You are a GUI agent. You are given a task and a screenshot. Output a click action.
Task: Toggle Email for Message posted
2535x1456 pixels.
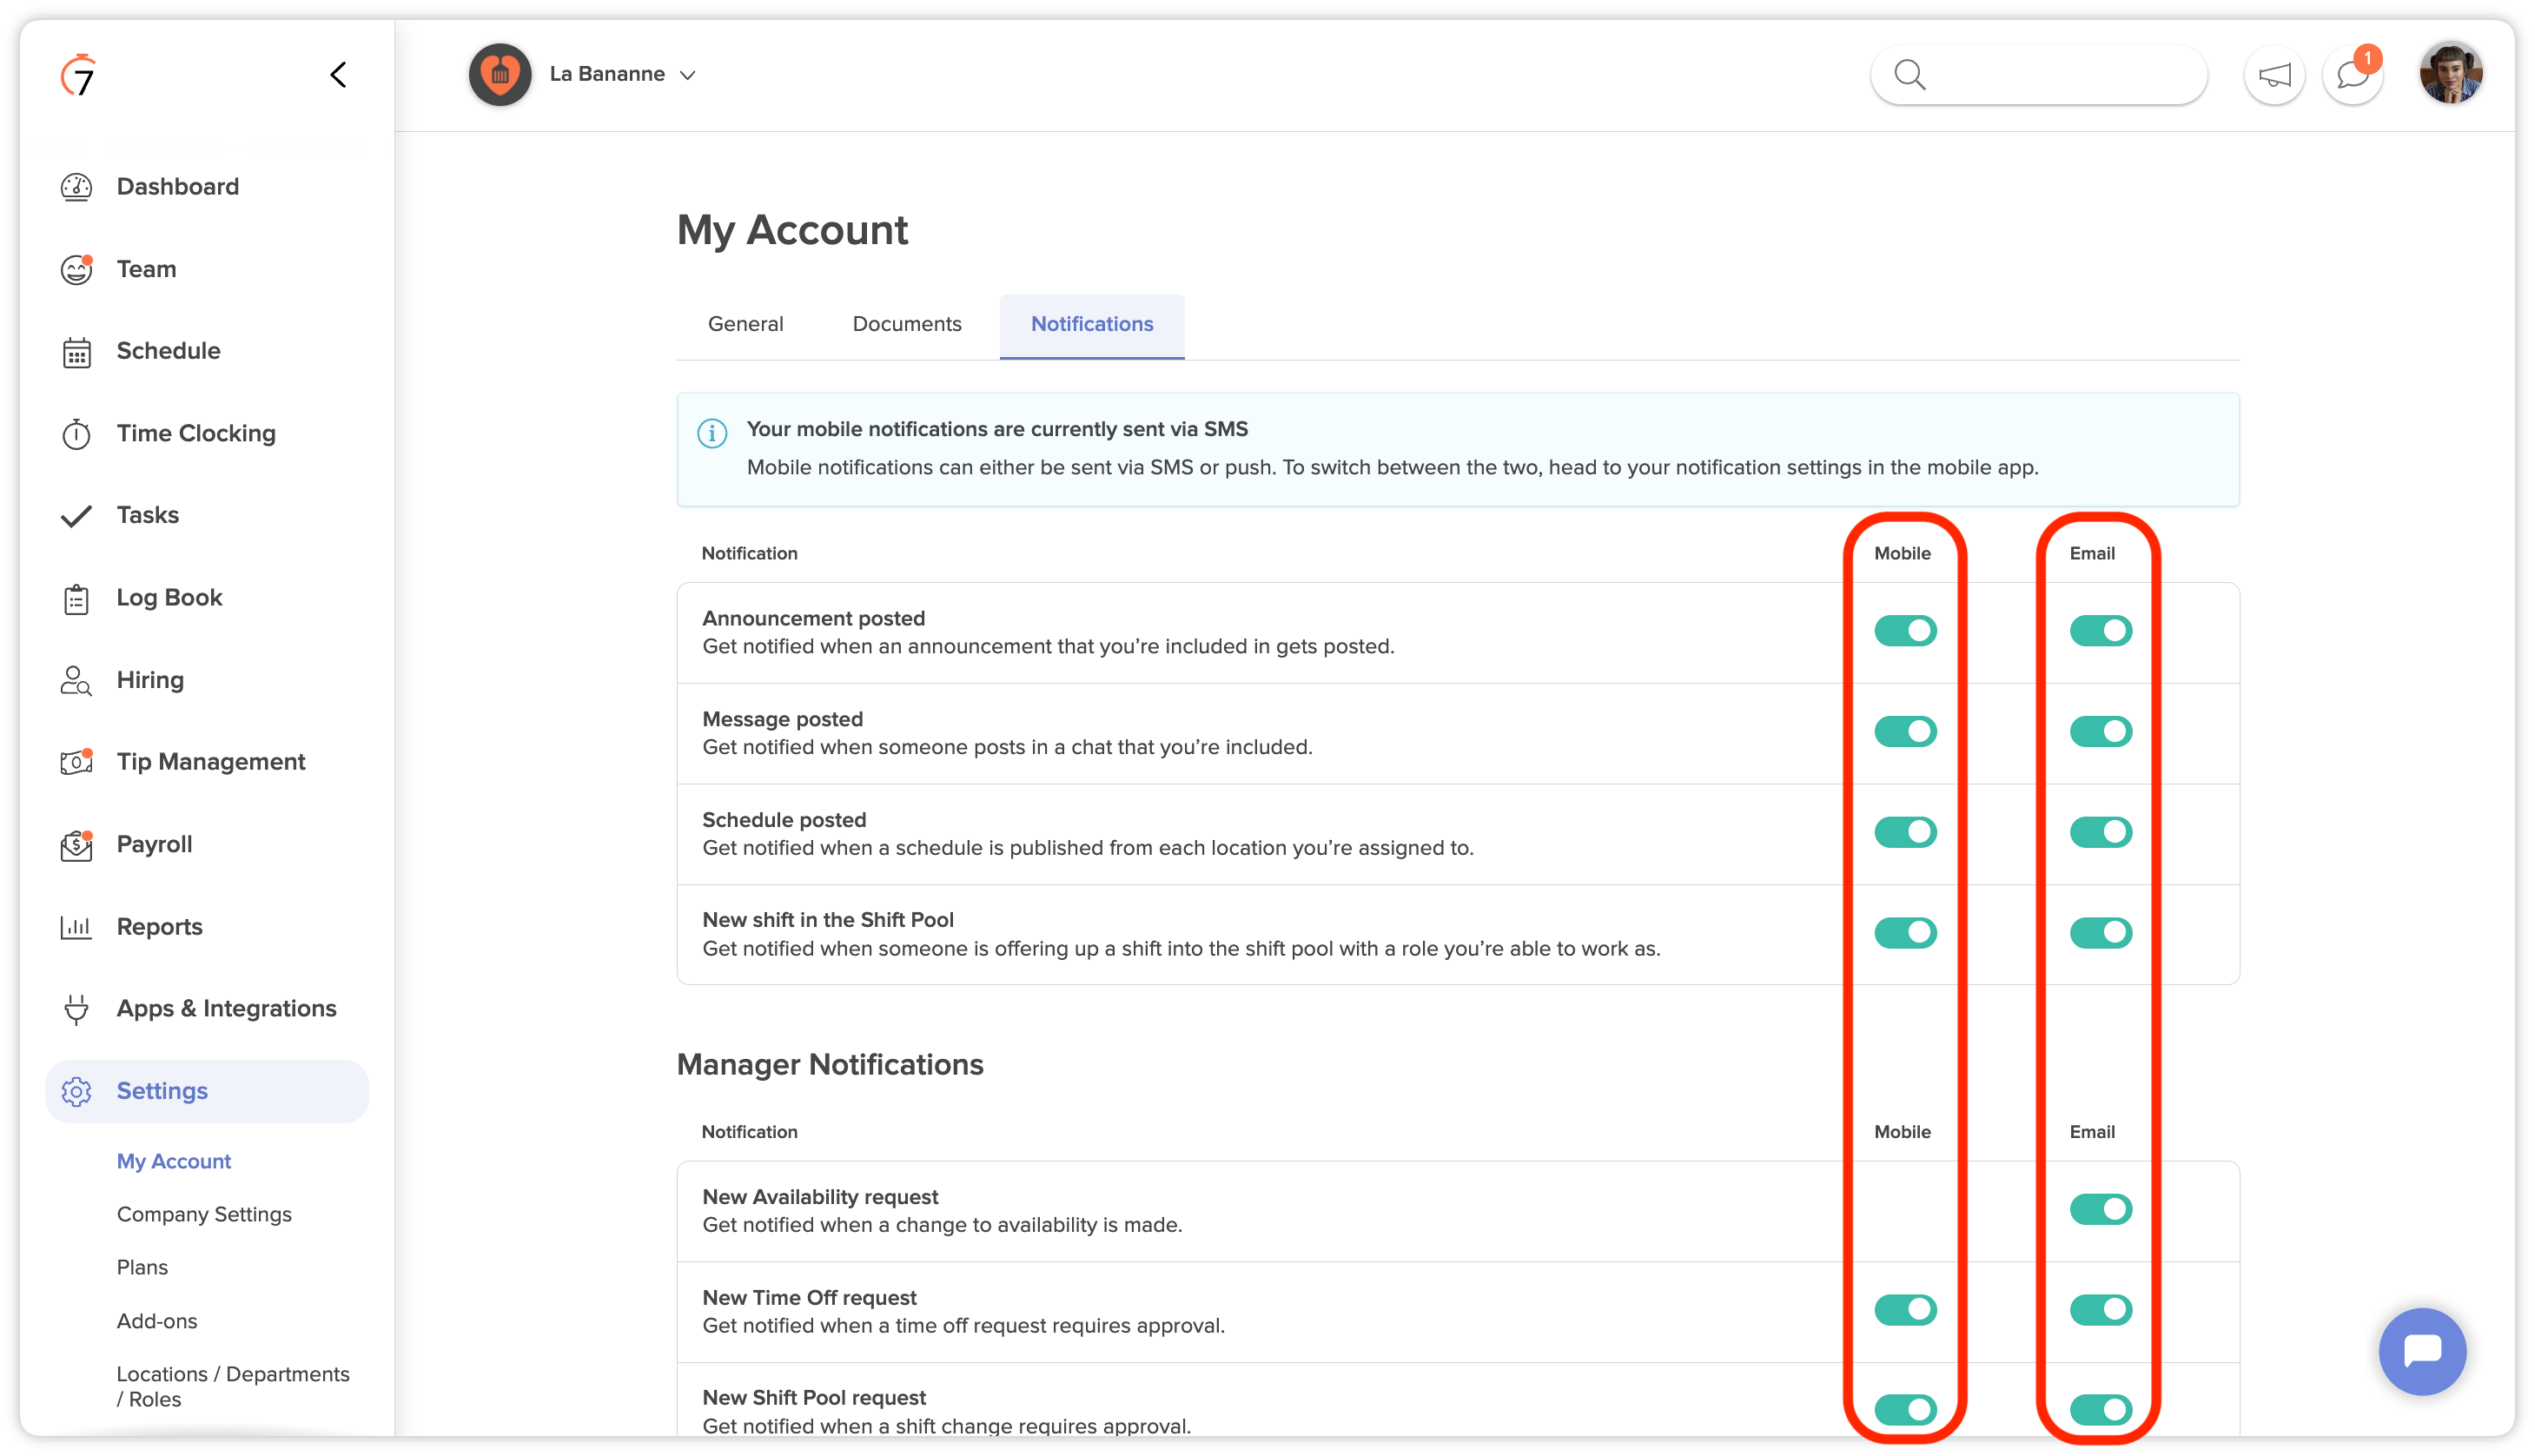pos(2100,732)
